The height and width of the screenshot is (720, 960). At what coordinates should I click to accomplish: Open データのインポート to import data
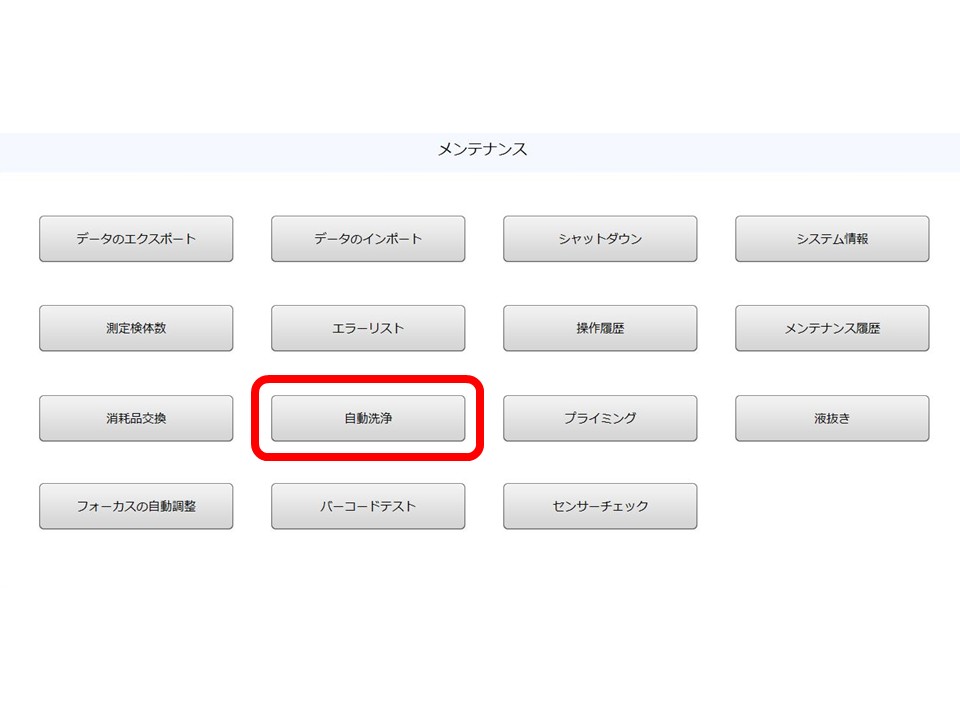pos(367,238)
